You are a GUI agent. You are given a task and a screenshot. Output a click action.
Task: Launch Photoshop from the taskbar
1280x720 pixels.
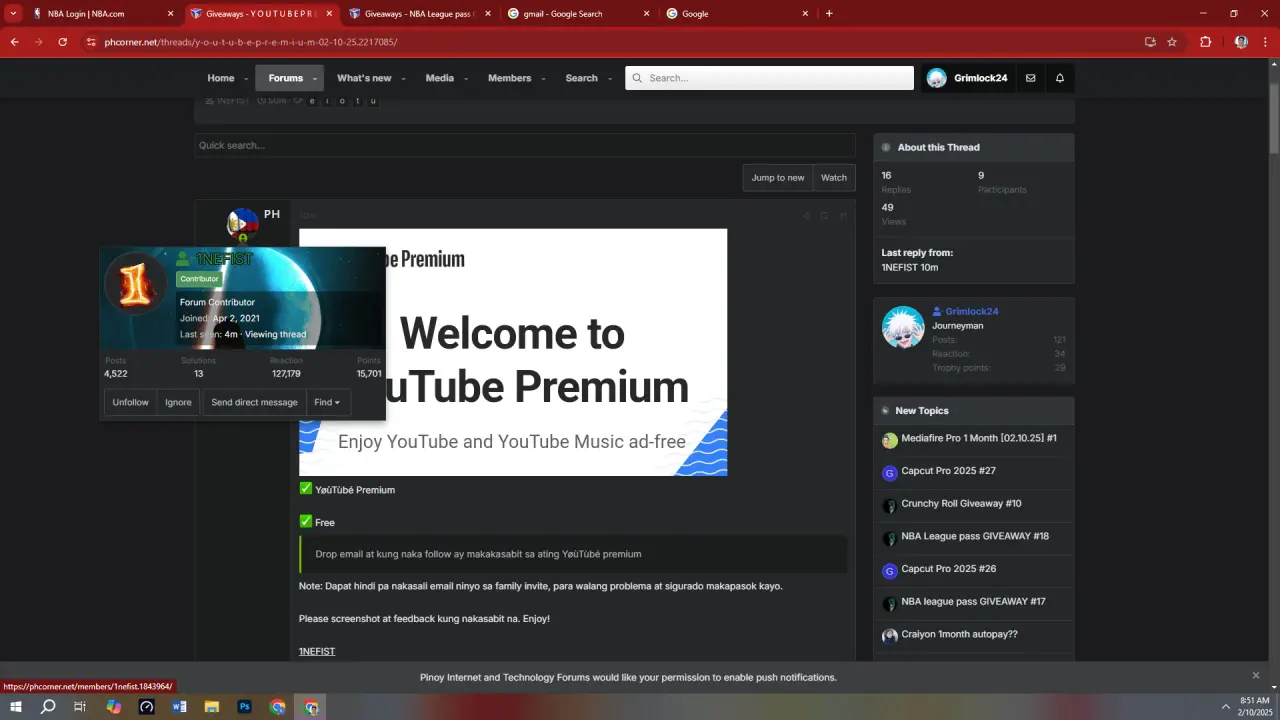(x=245, y=707)
